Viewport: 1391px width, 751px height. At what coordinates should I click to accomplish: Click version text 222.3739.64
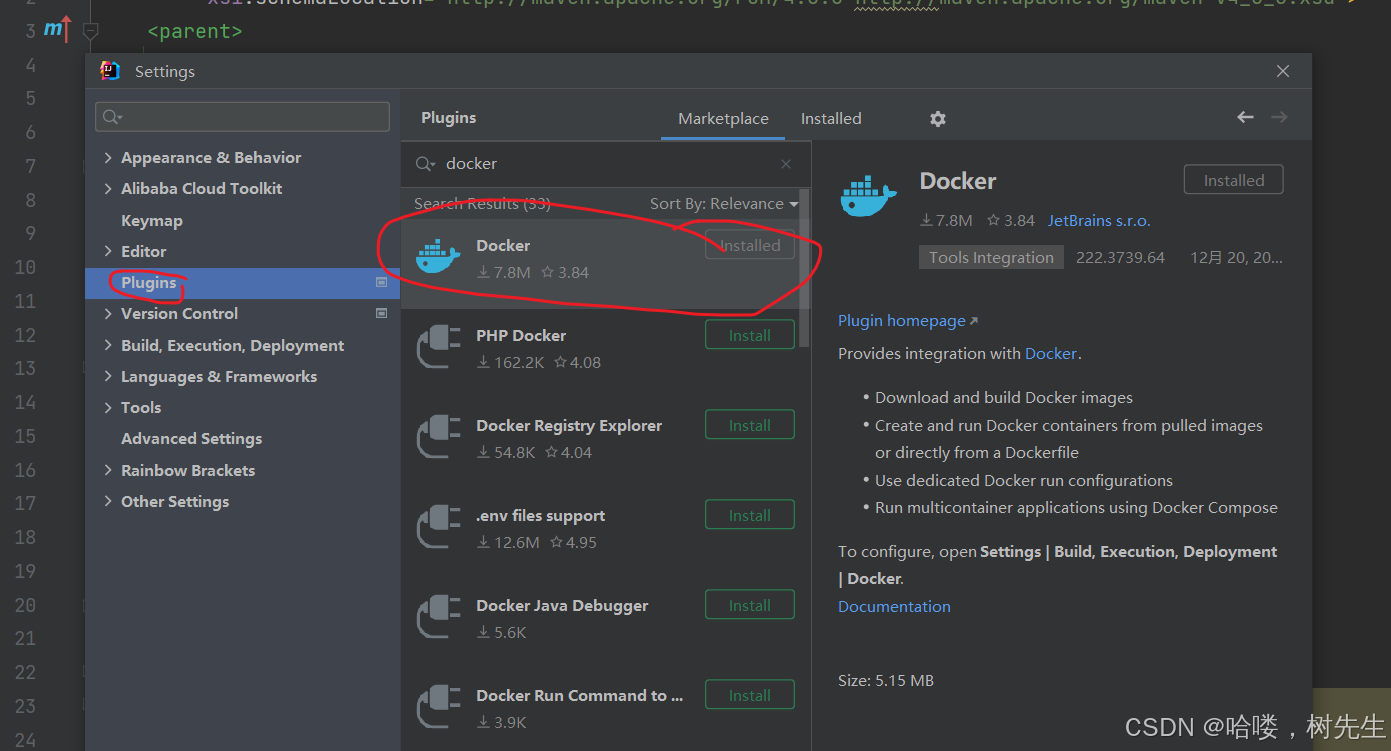(x=1120, y=258)
